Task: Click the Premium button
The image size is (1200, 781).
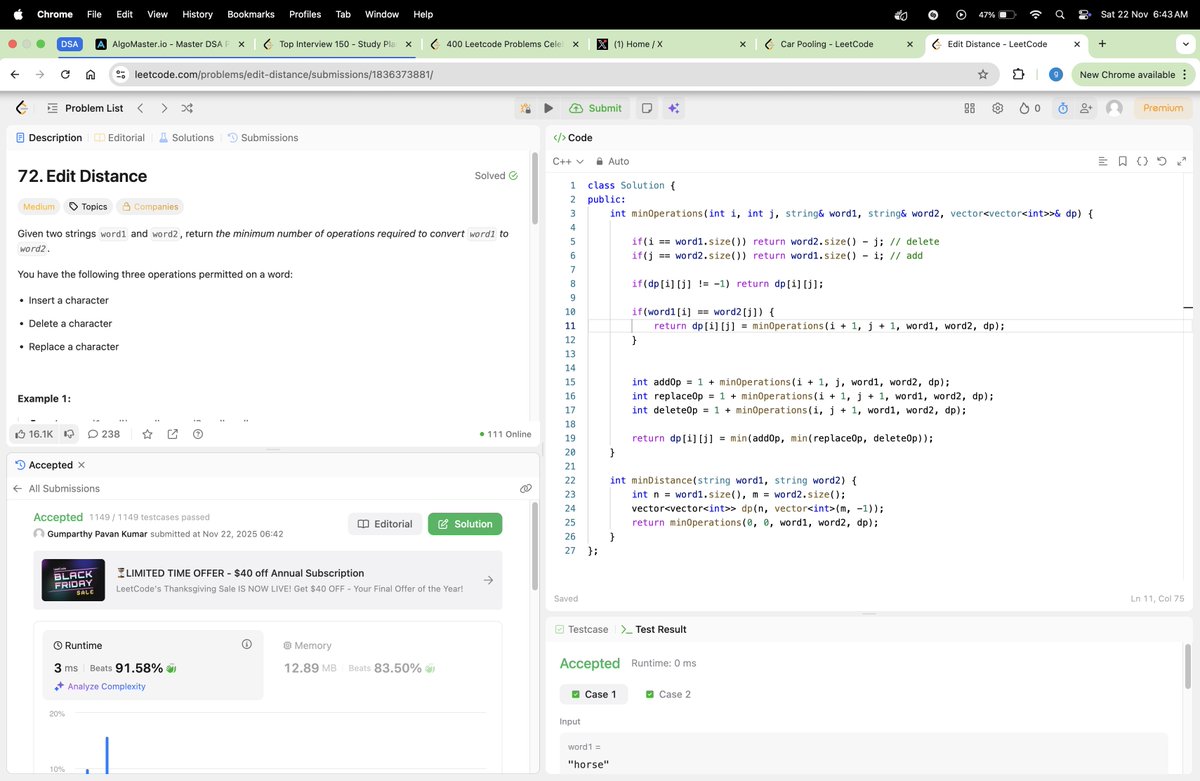Action: 1163,108
